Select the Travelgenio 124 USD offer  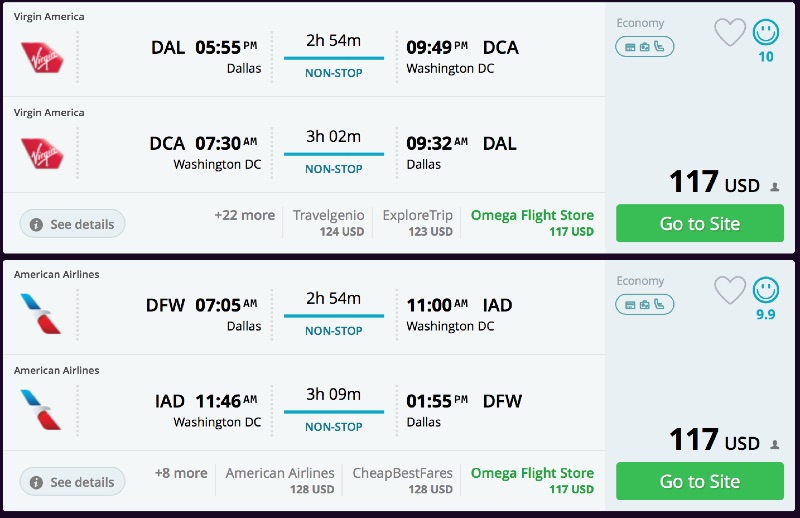coord(328,223)
